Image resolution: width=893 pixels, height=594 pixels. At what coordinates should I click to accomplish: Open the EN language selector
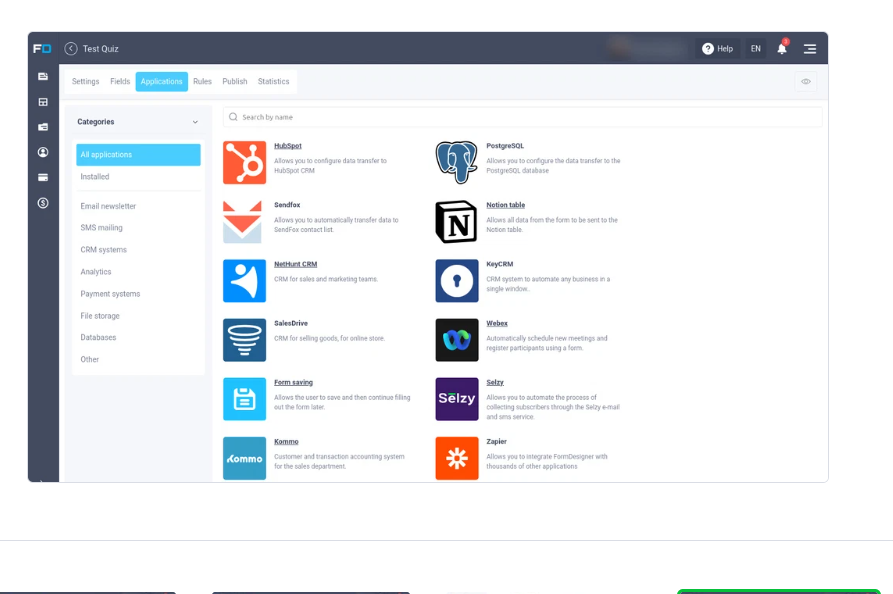coord(755,49)
